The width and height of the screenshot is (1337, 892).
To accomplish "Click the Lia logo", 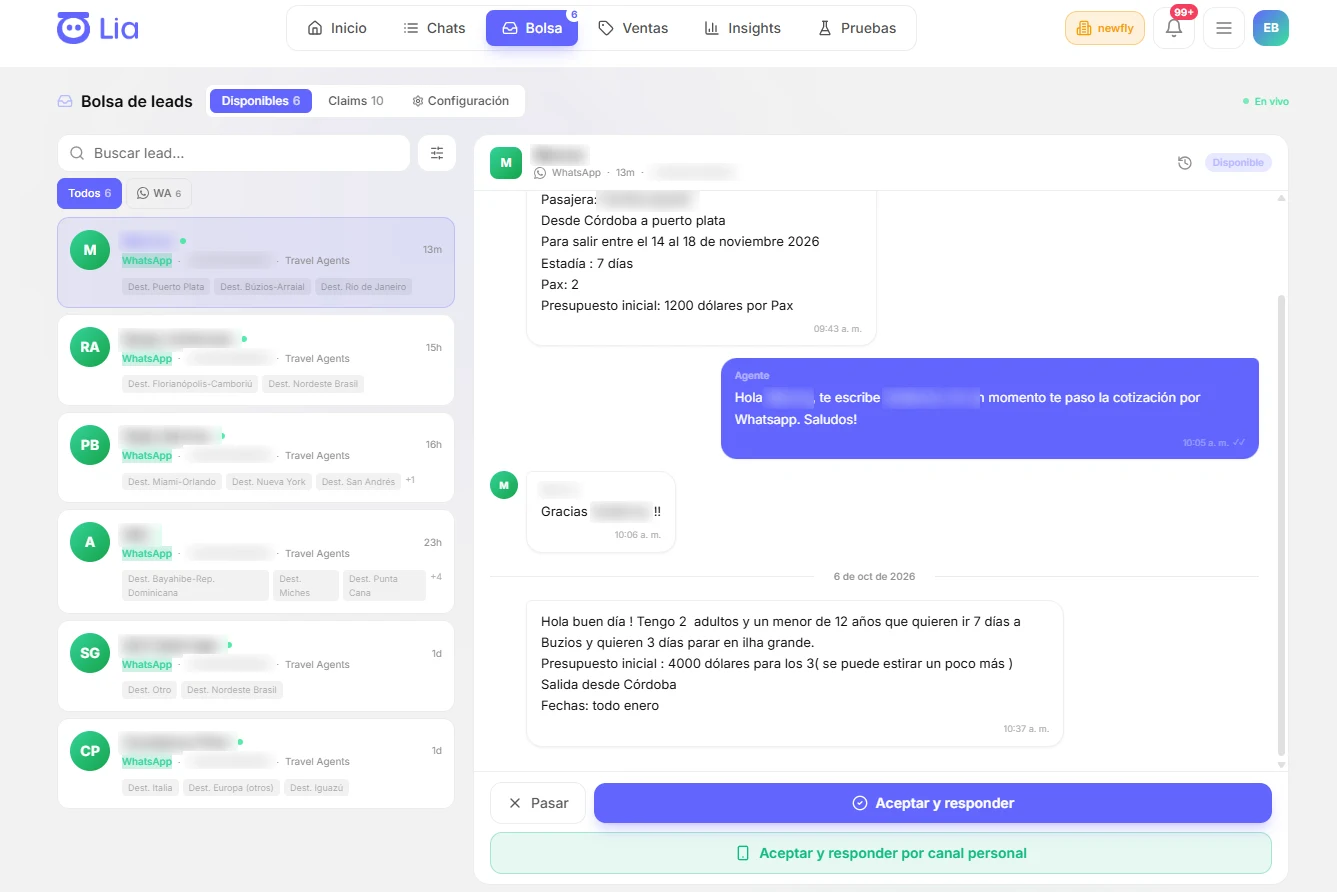I will (x=98, y=28).
